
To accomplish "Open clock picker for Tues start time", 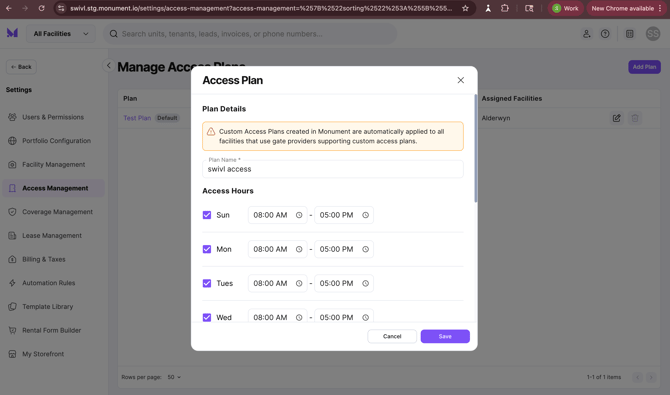I will tap(299, 283).
